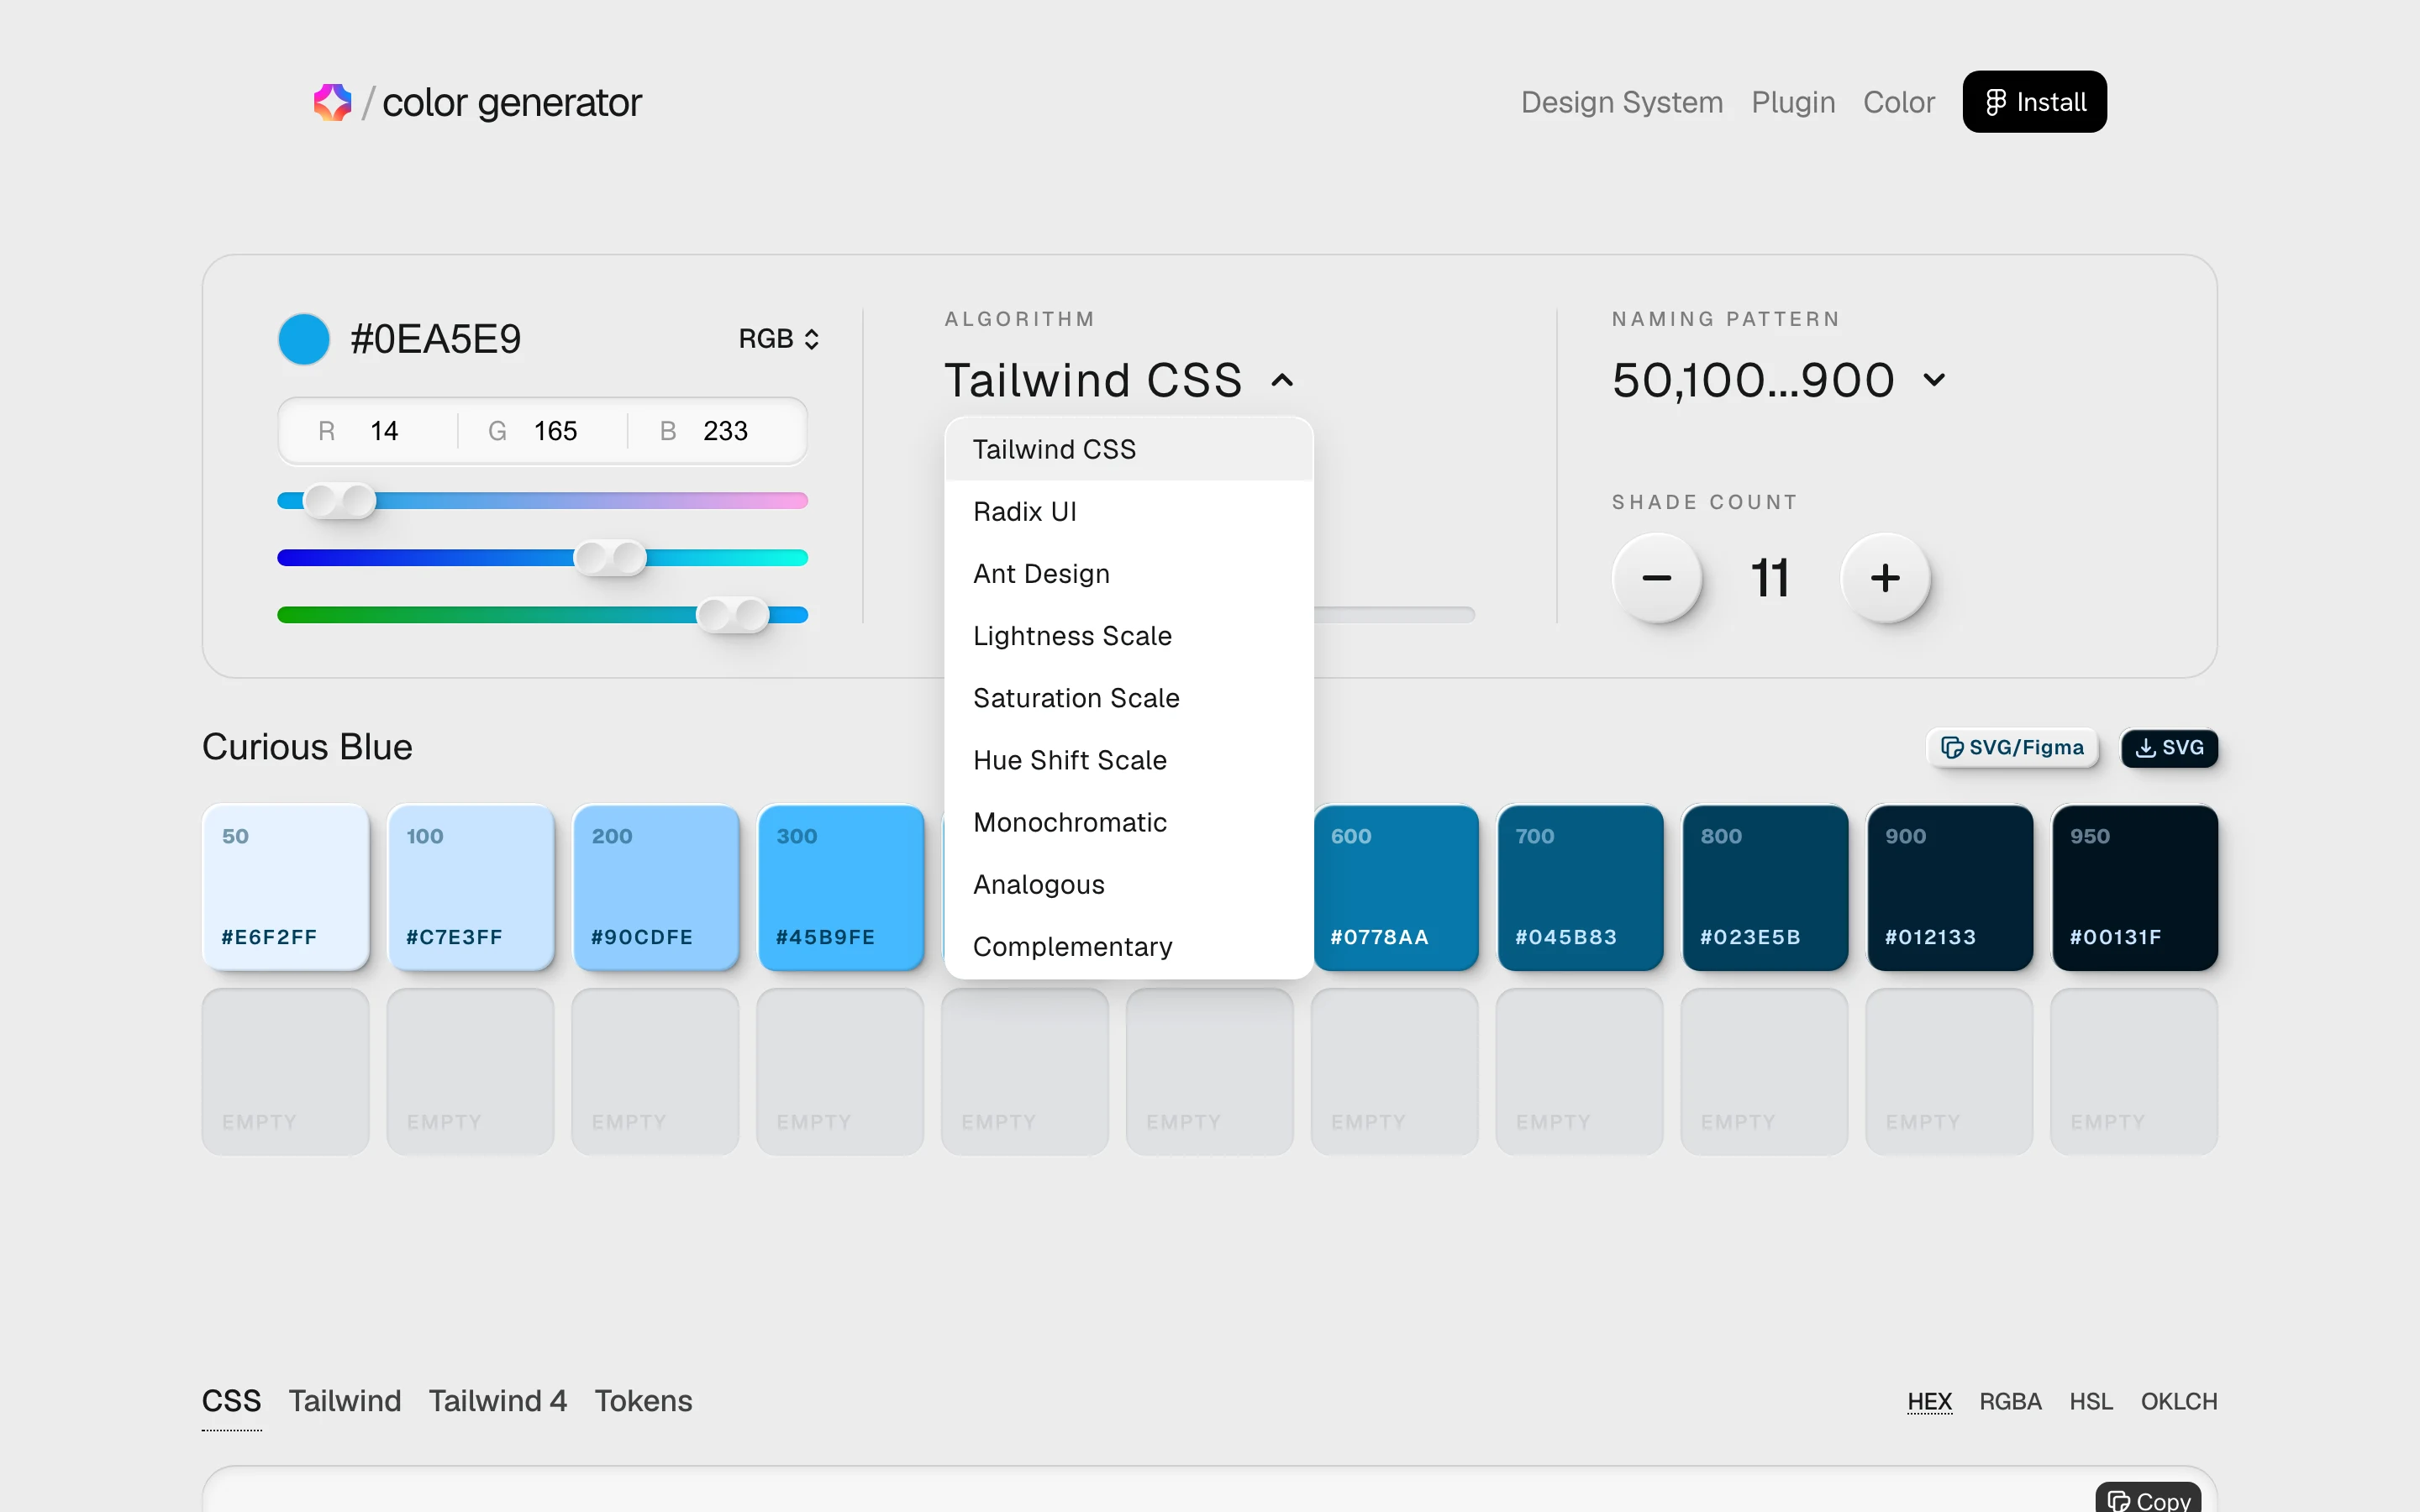Open the Plugin link
The image size is (2420, 1512).
1793,102
